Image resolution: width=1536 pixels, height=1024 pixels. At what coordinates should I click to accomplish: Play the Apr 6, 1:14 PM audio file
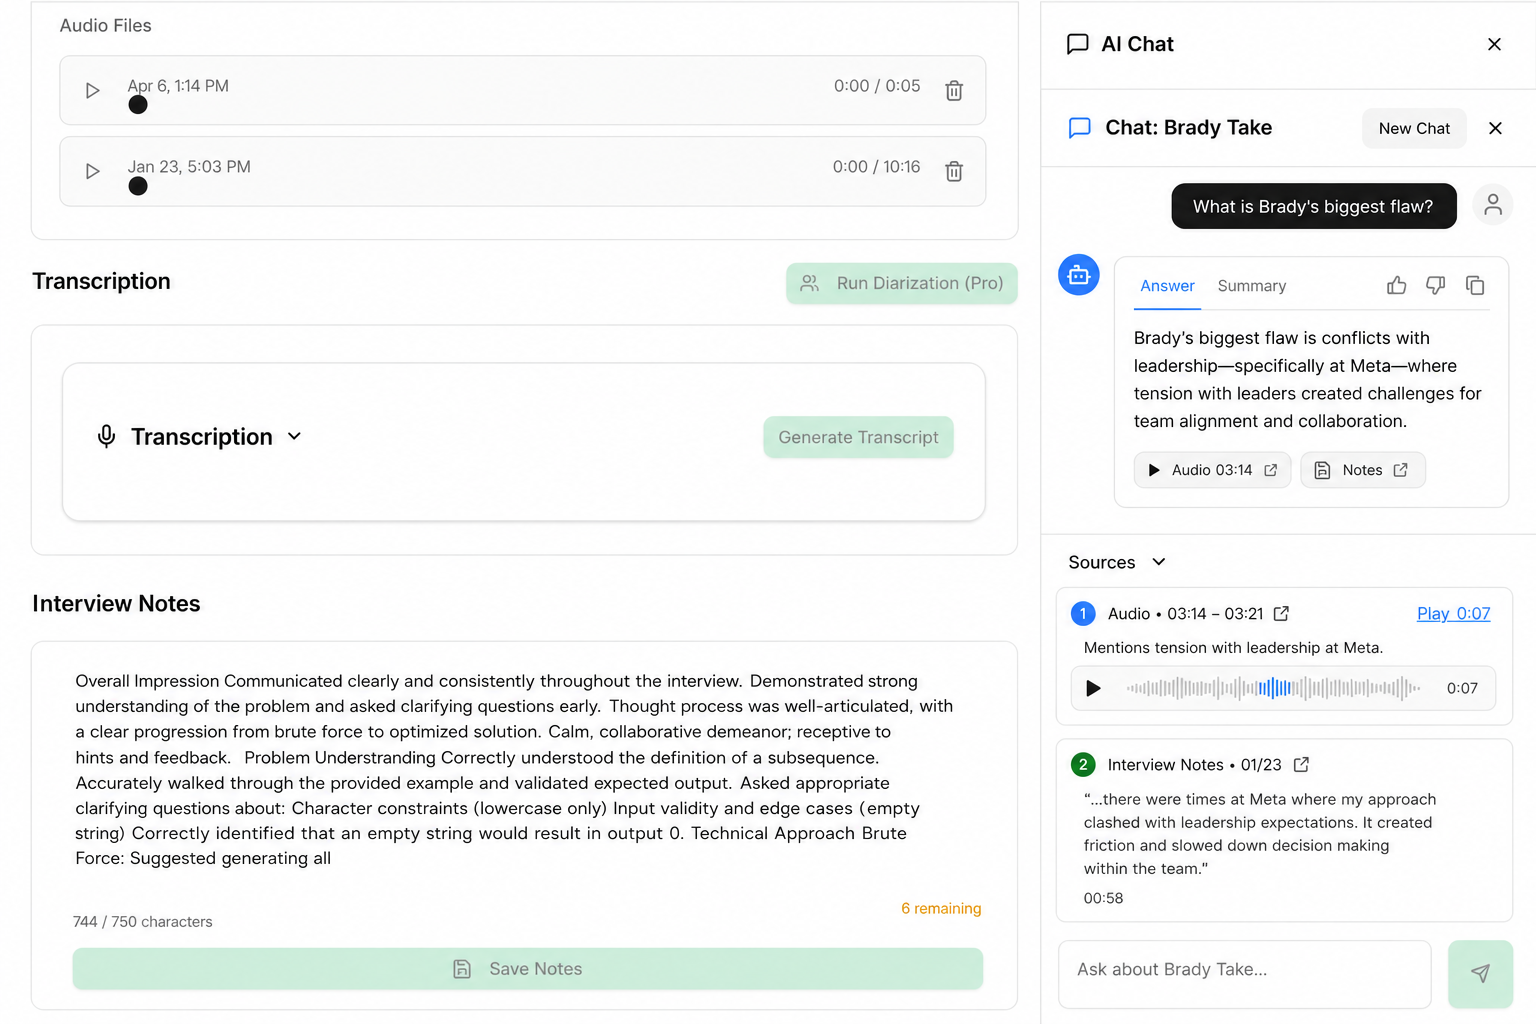click(x=93, y=91)
